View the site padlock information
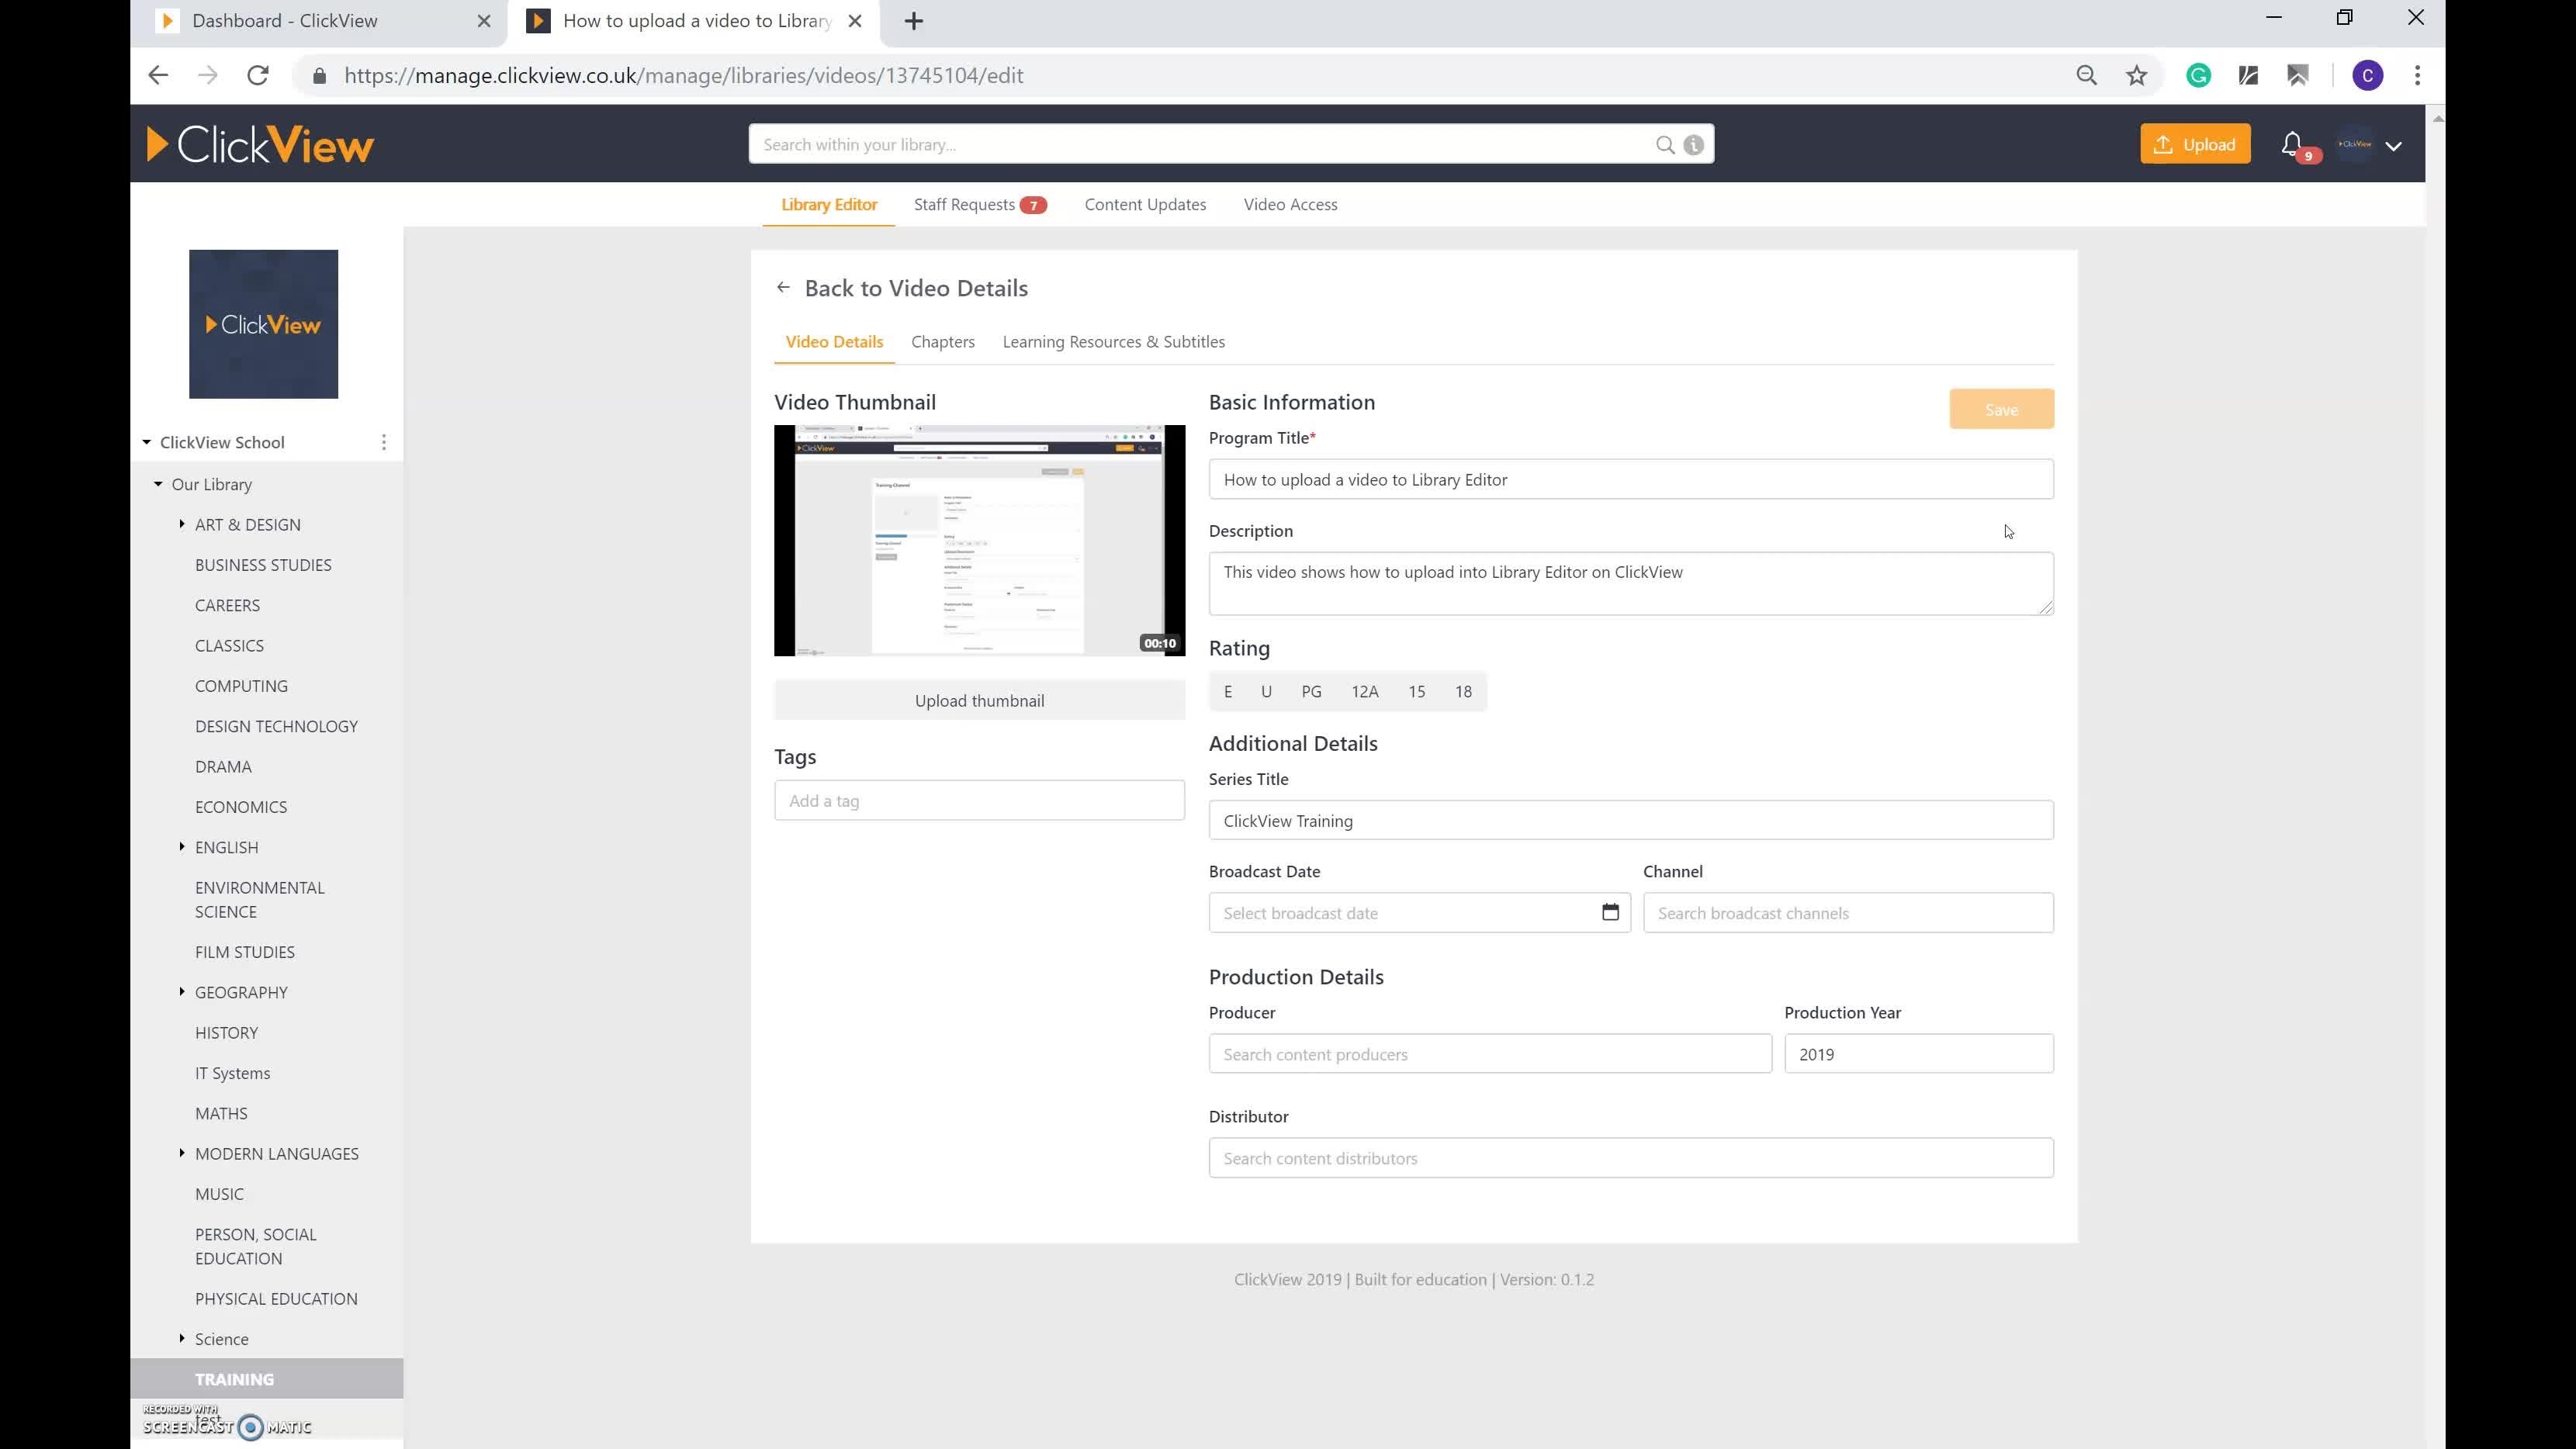The image size is (2576, 1449). pyautogui.click(x=319, y=76)
